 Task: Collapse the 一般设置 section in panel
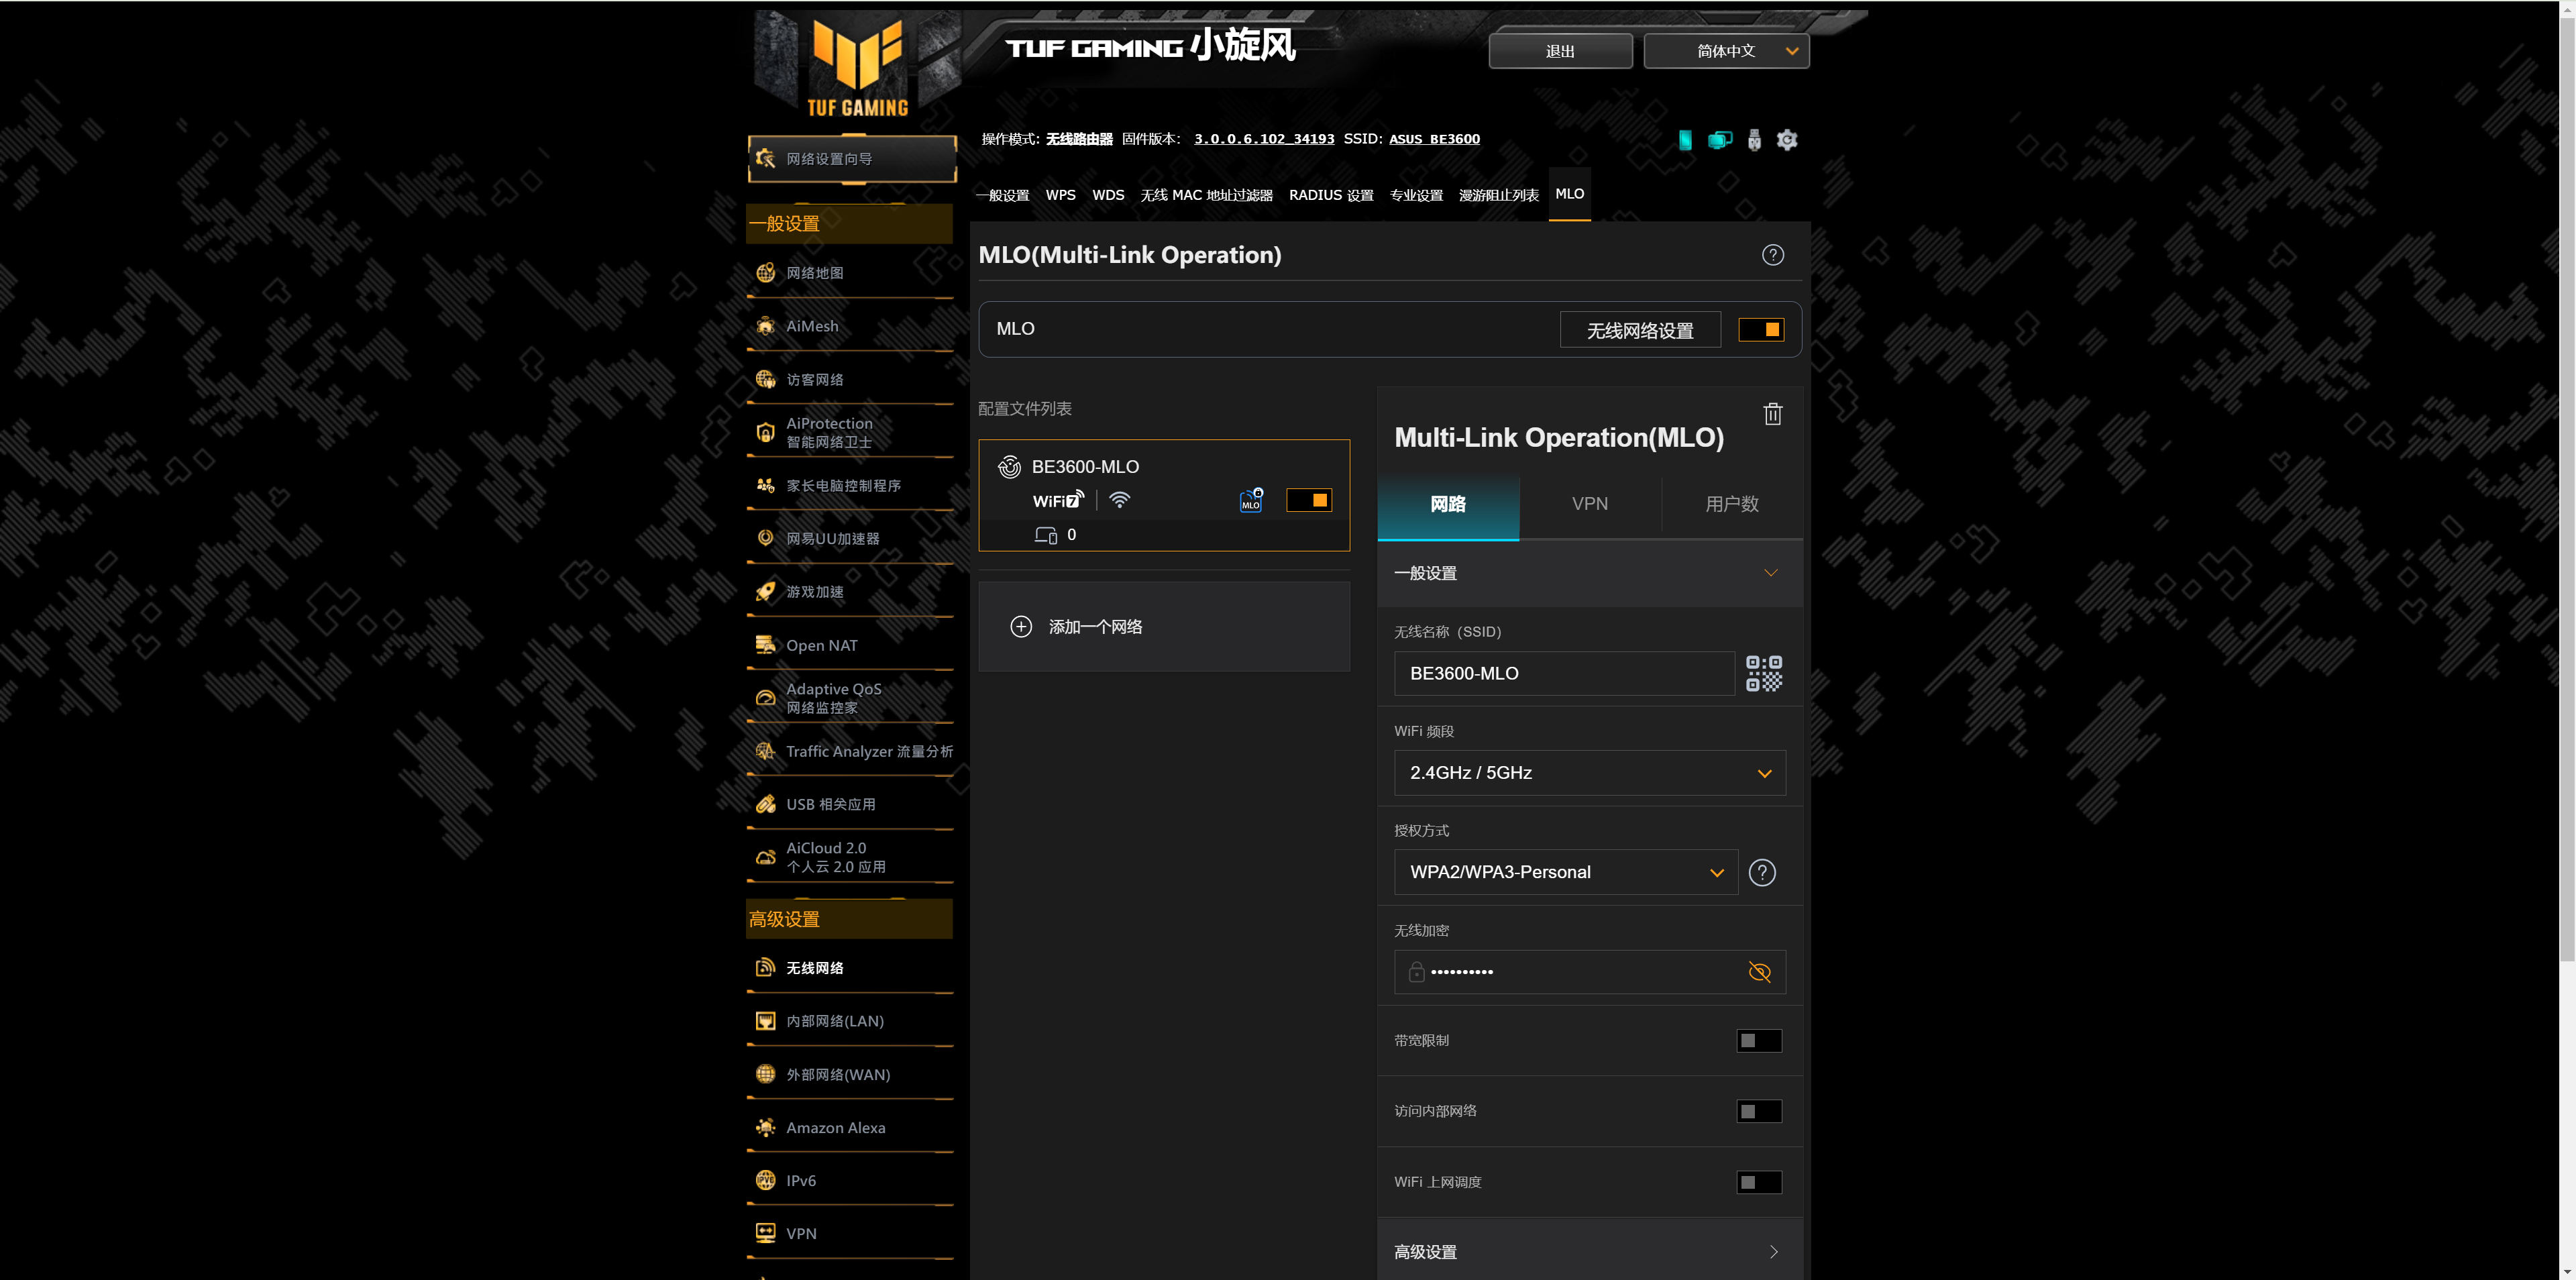click(1589, 573)
